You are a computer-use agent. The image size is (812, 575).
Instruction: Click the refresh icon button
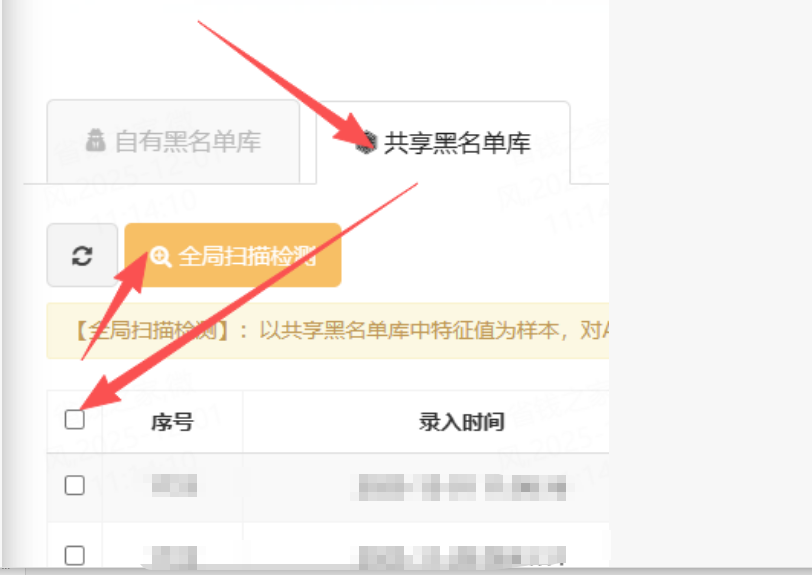pos(82,255)
